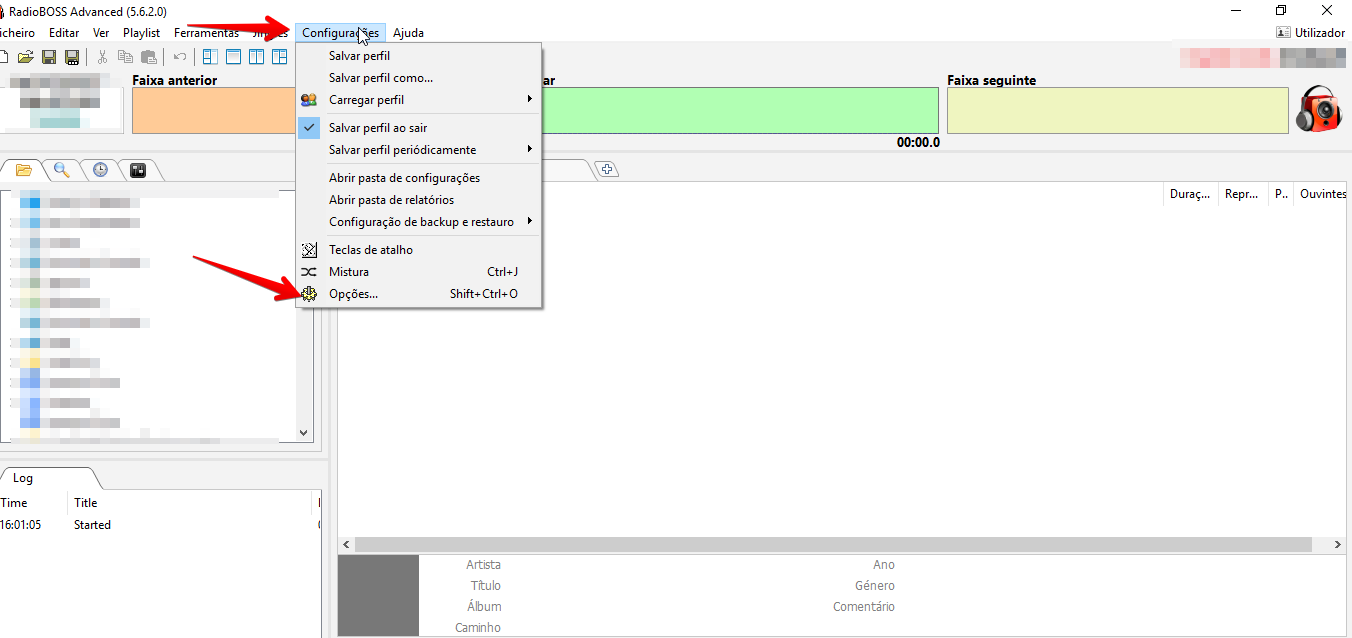
Task: Click the green current track progress panel
Action: pyautogui.click(x=740, y=110)
